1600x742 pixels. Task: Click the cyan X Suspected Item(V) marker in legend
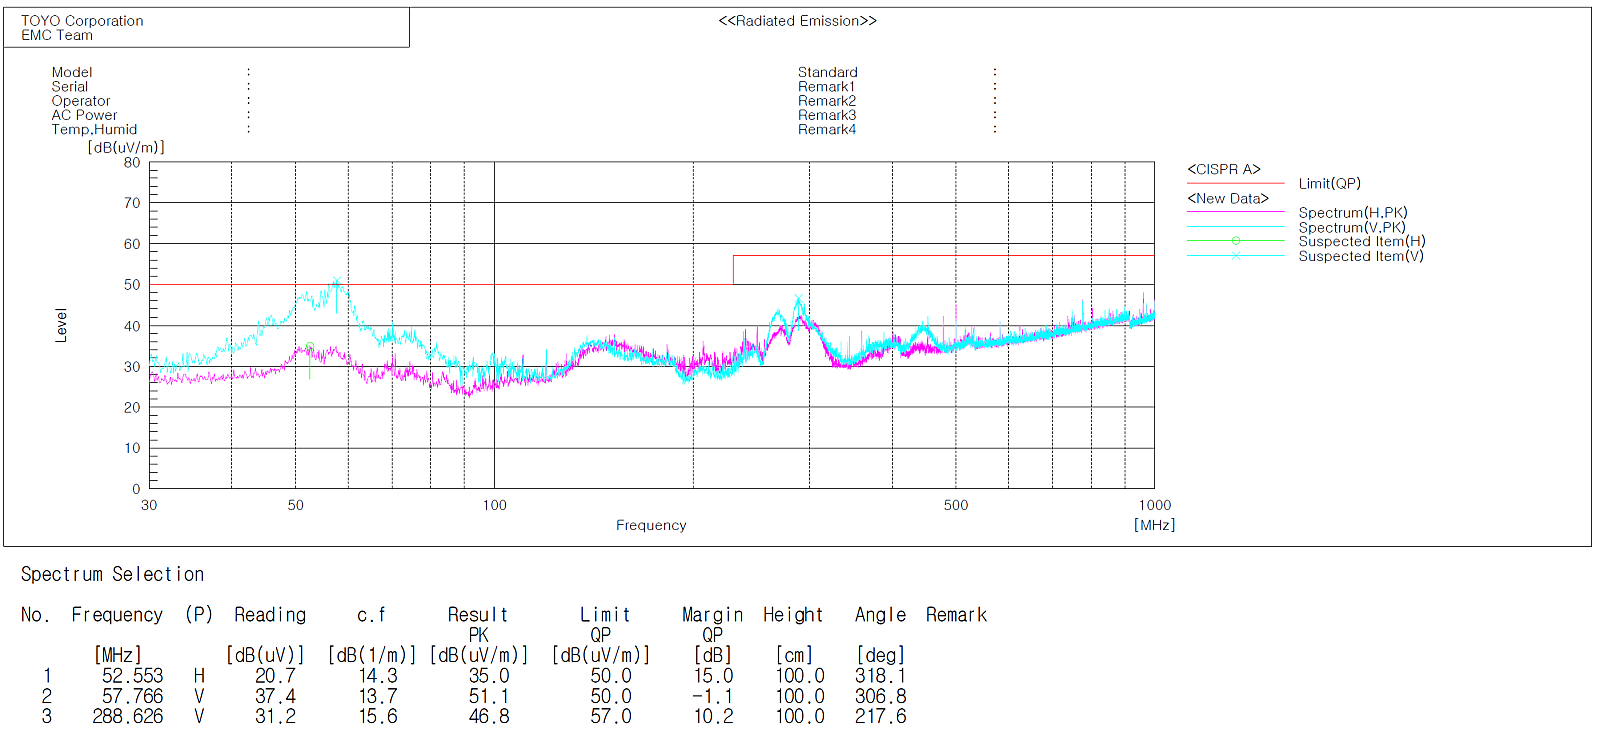1236,256
